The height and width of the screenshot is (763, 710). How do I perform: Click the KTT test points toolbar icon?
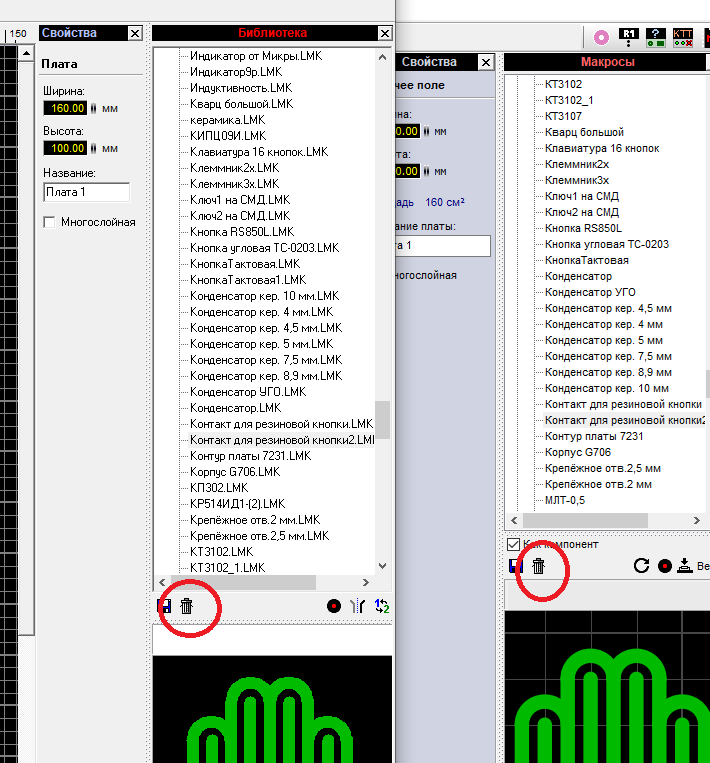tap(683, 38)
